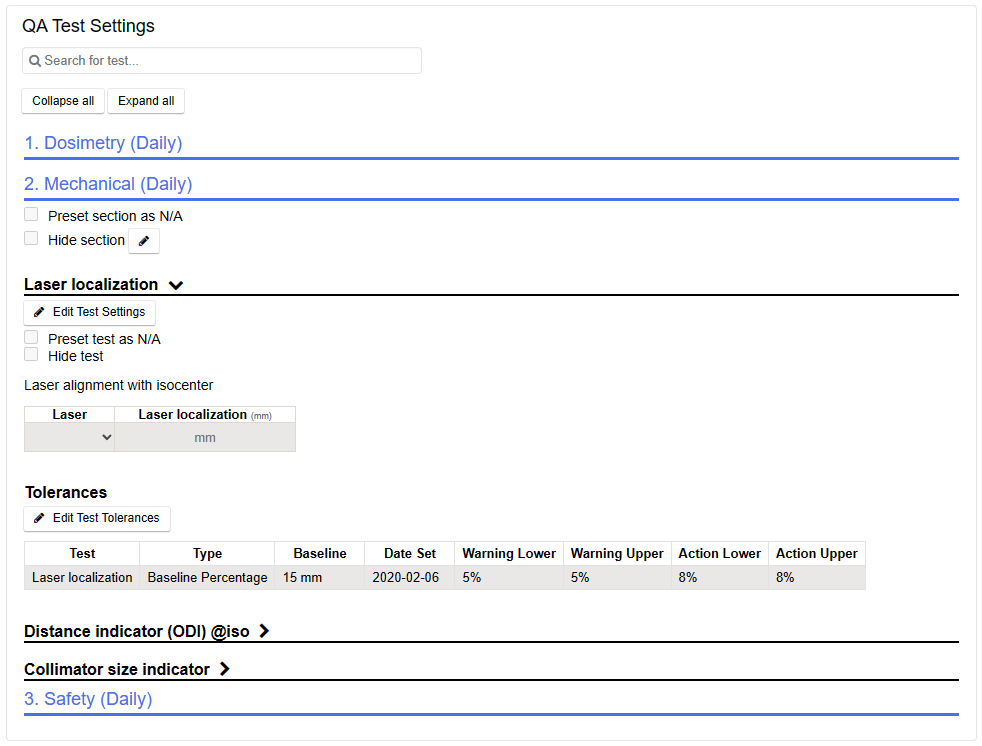Click the search magnifier icon in the search box
Viewport: 982px width, 746px height.
34,61
